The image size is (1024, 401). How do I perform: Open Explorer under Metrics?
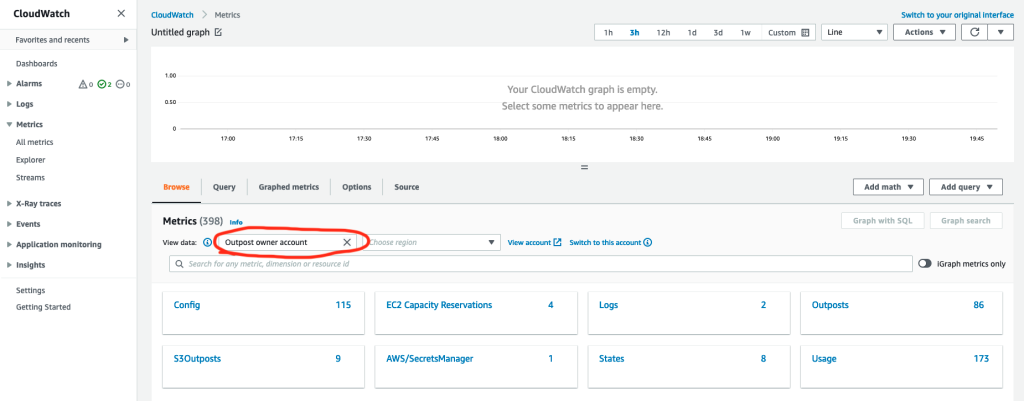point(31,159)
